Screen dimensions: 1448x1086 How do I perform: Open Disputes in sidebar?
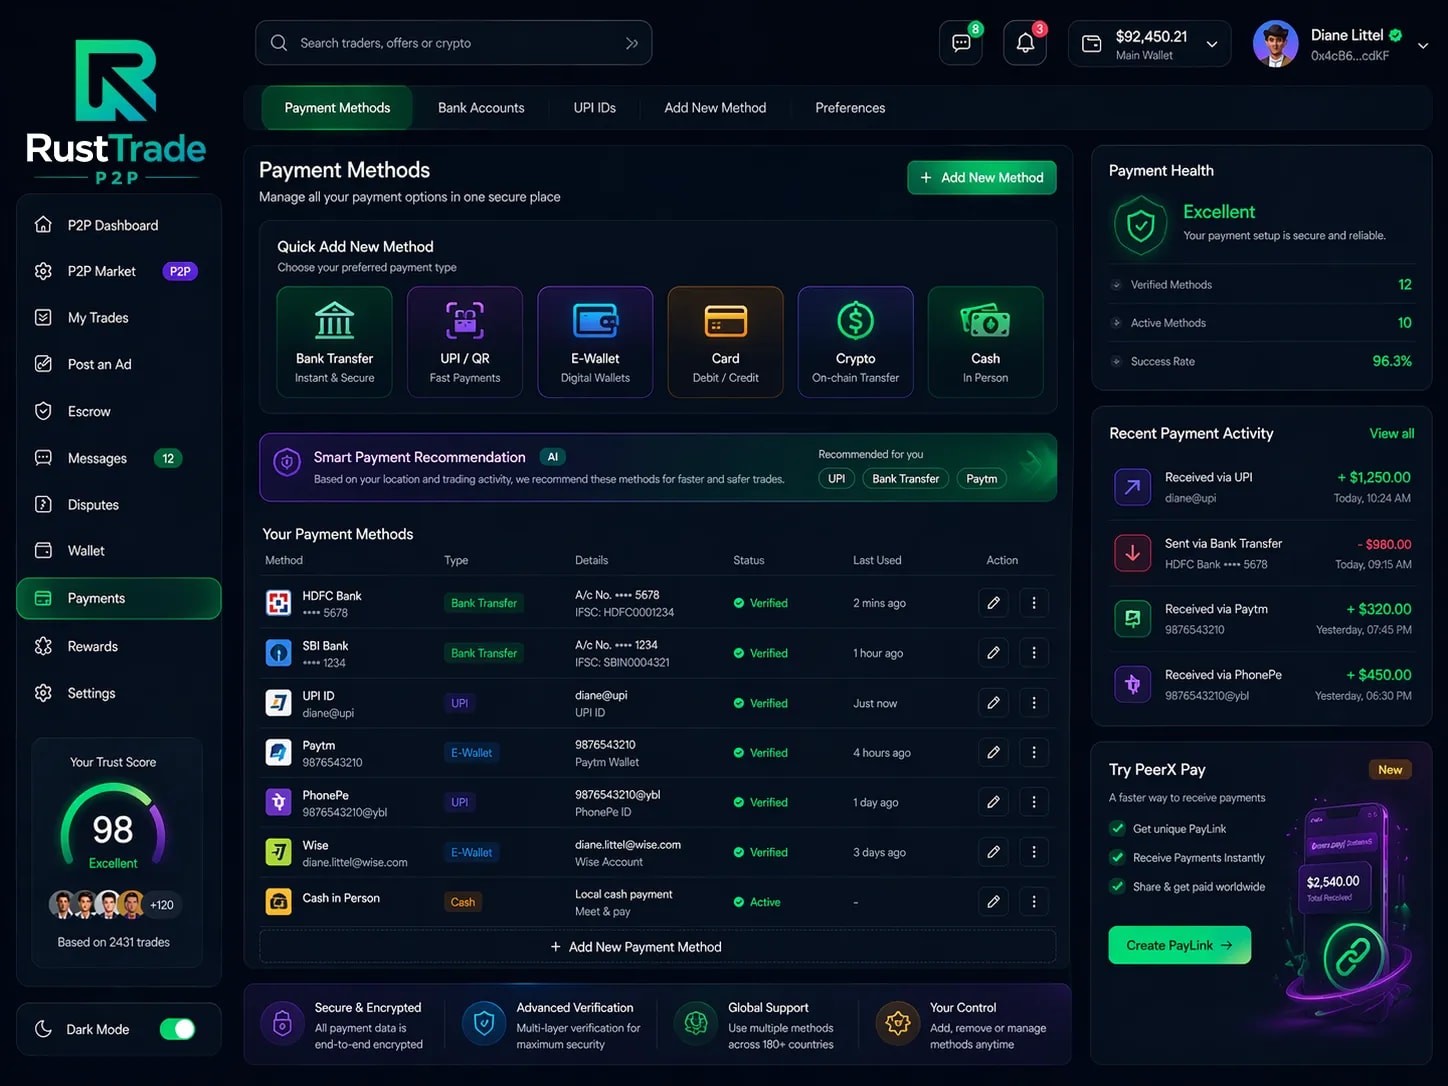(118, 504)
